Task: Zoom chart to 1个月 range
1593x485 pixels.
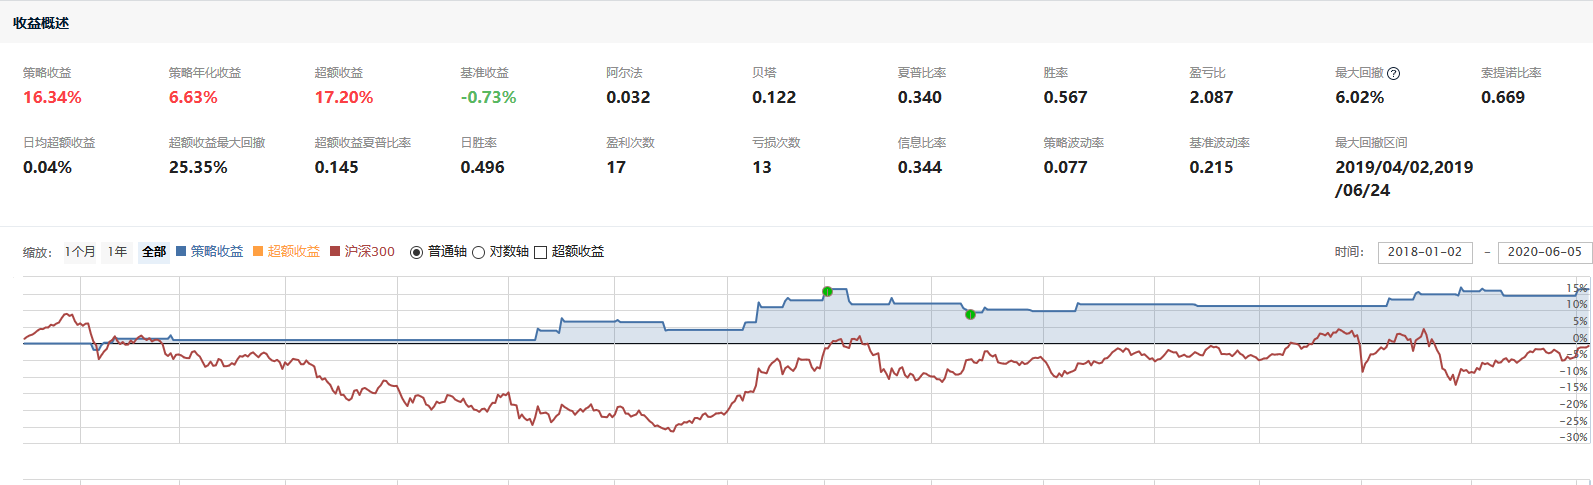Action: 80,252
